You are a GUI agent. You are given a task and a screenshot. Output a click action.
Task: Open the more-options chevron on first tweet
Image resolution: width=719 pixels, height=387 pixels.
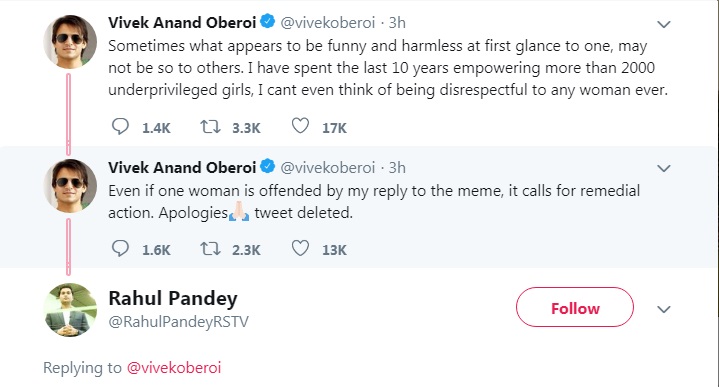(x=664, y=24)
